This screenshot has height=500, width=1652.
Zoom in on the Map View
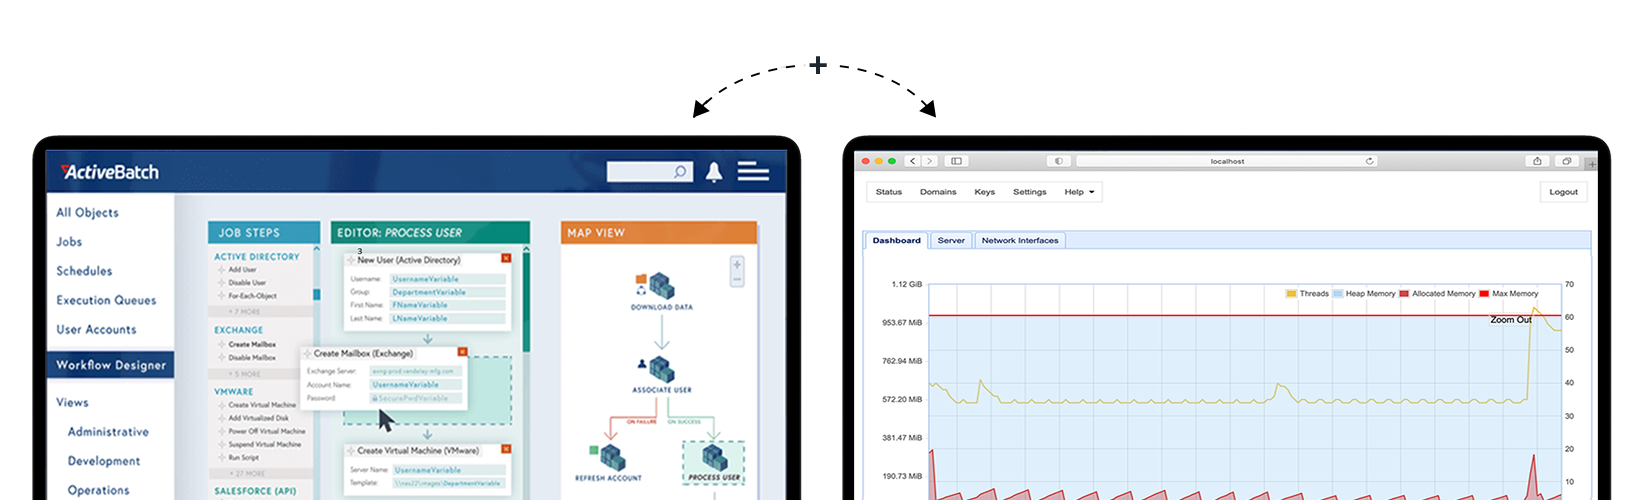[x=737, y=265]
